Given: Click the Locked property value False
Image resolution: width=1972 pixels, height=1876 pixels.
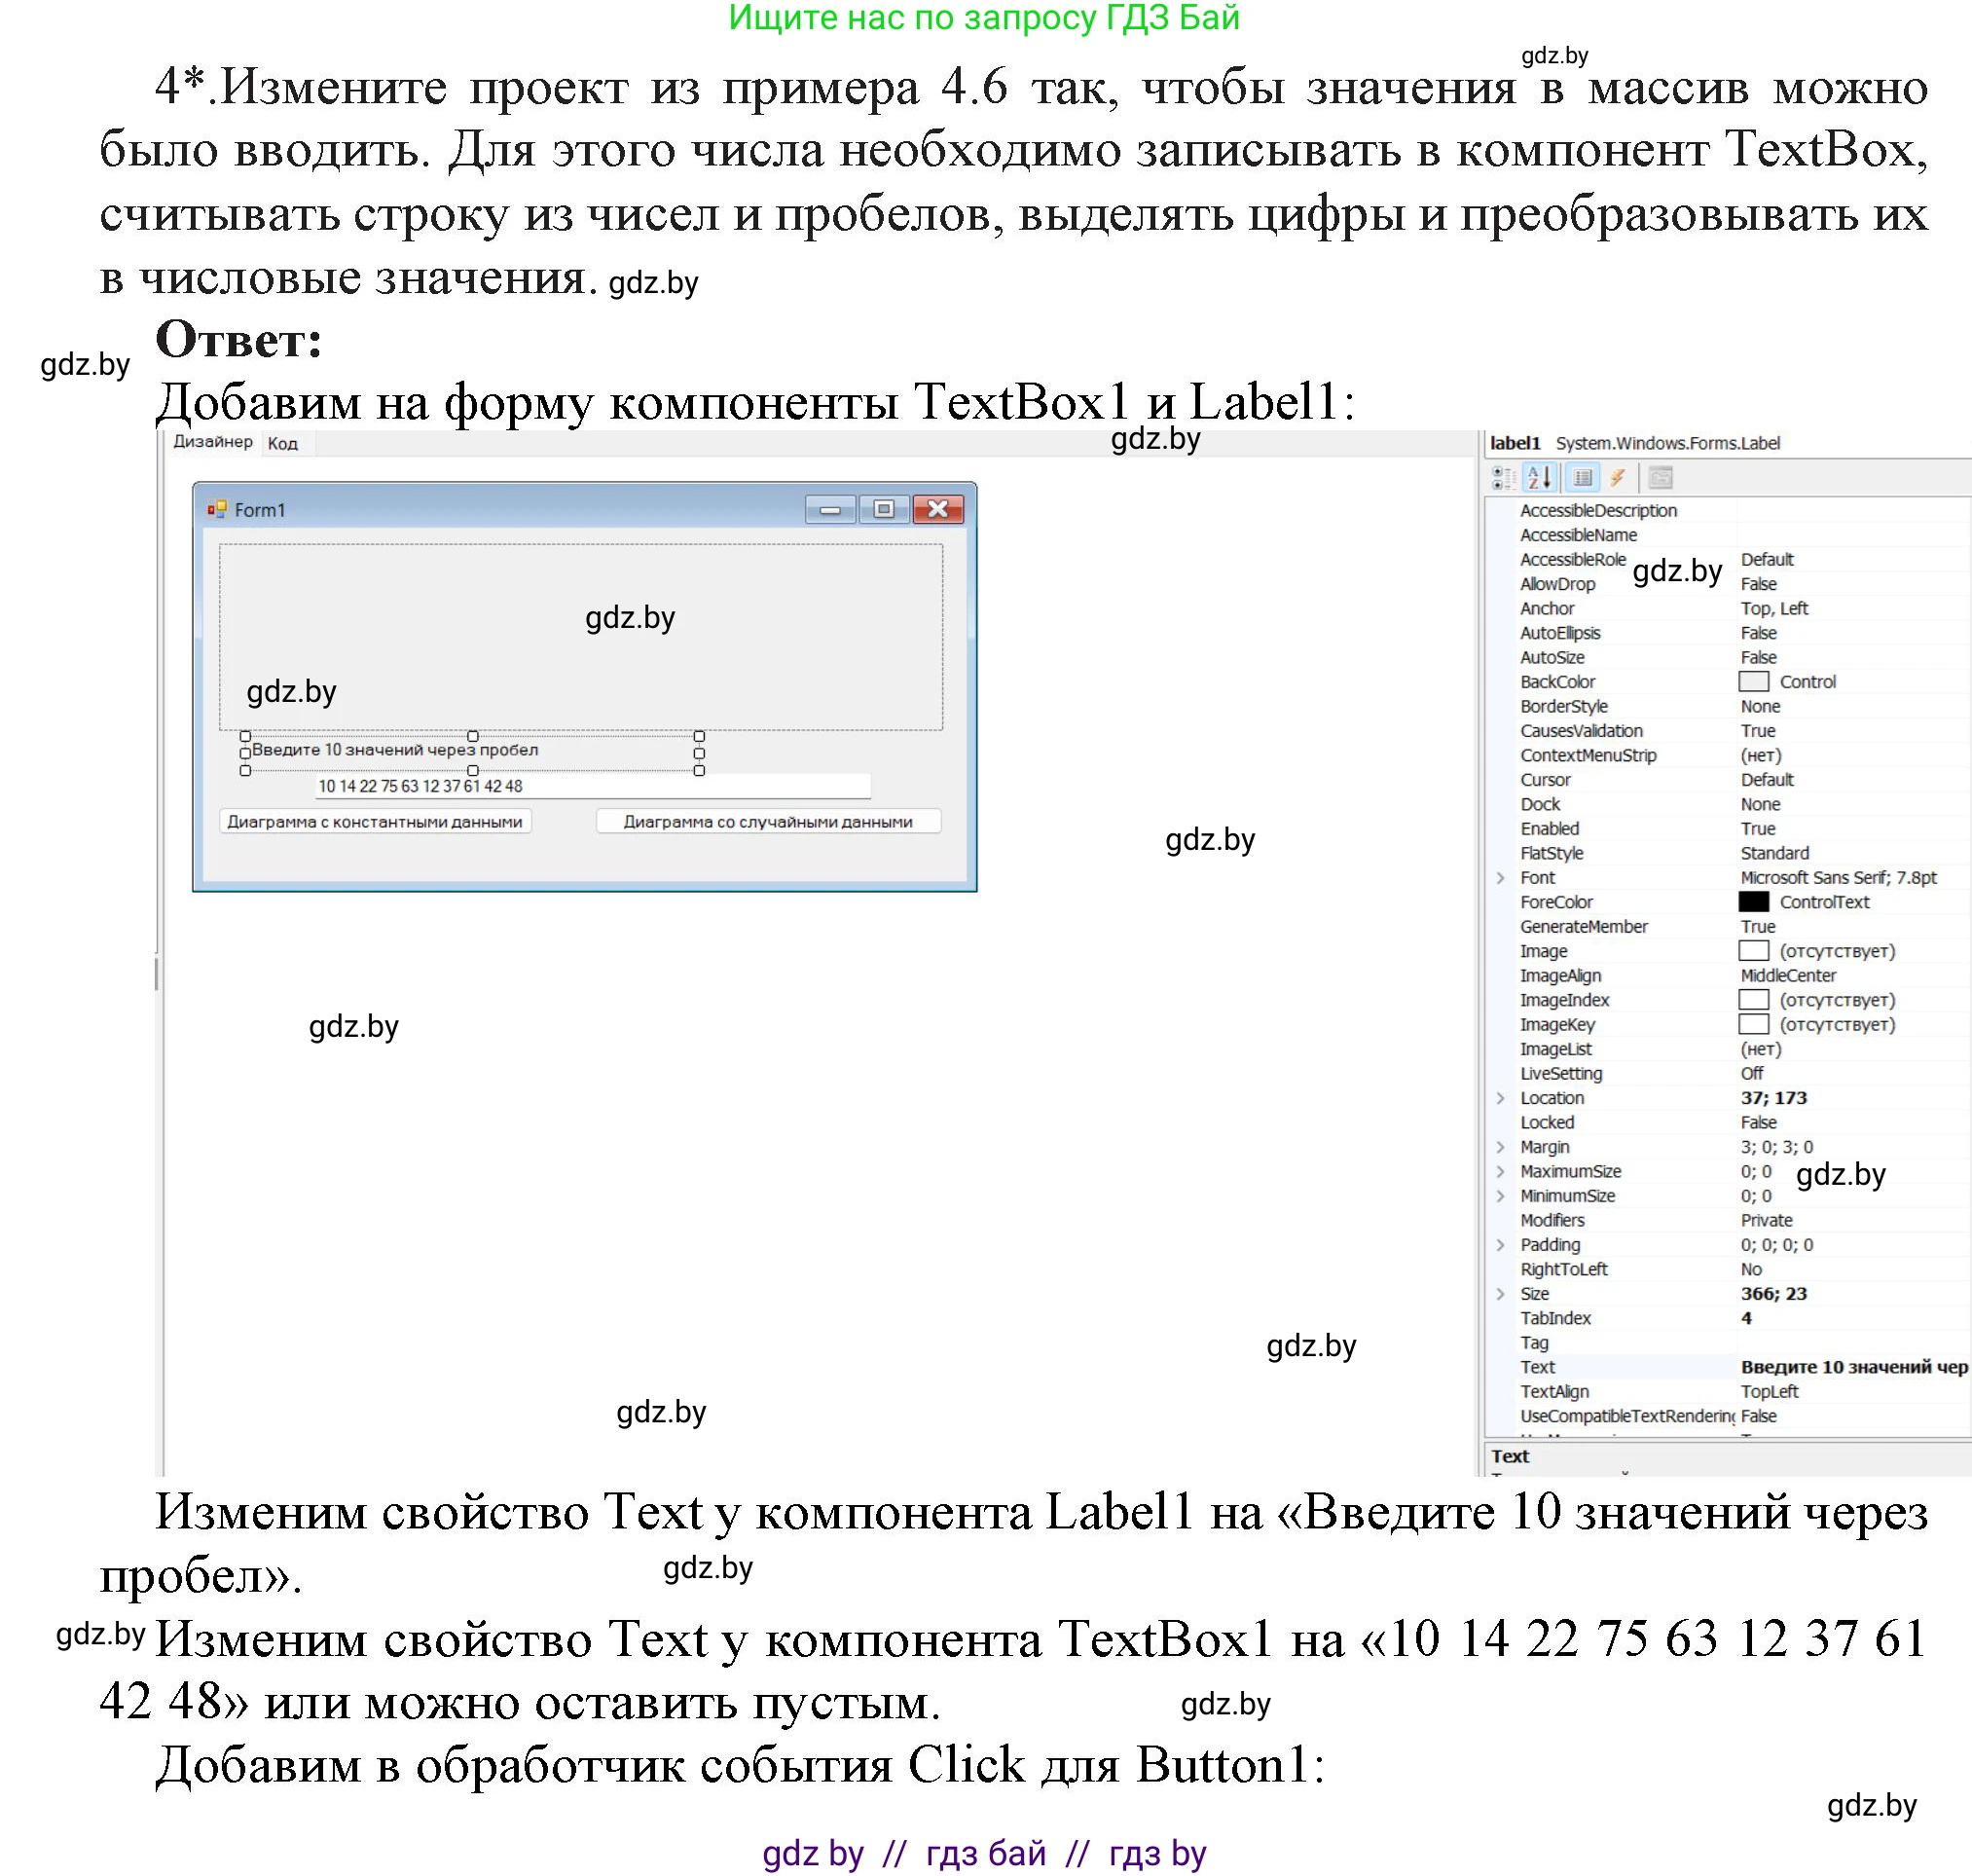Looking at the screenshot, I should (1758, 1122).
